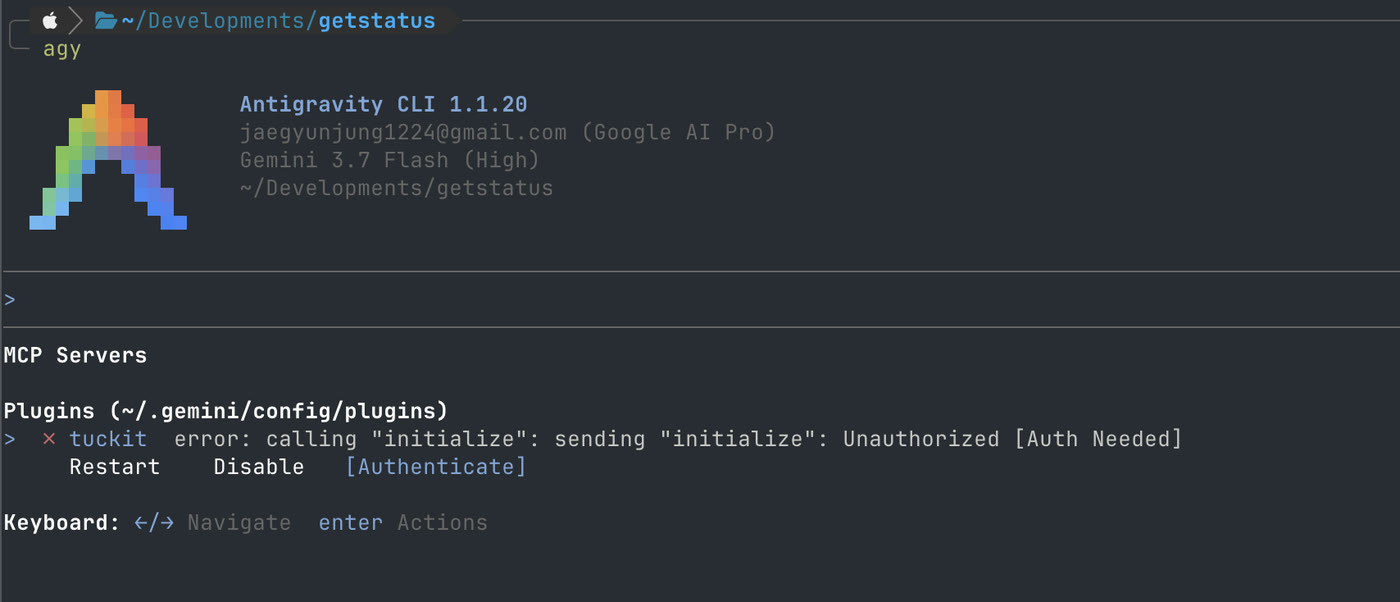Click the 'Plugins (~/.gemini/config/plugins)' heading

click(x=226, y=411)
